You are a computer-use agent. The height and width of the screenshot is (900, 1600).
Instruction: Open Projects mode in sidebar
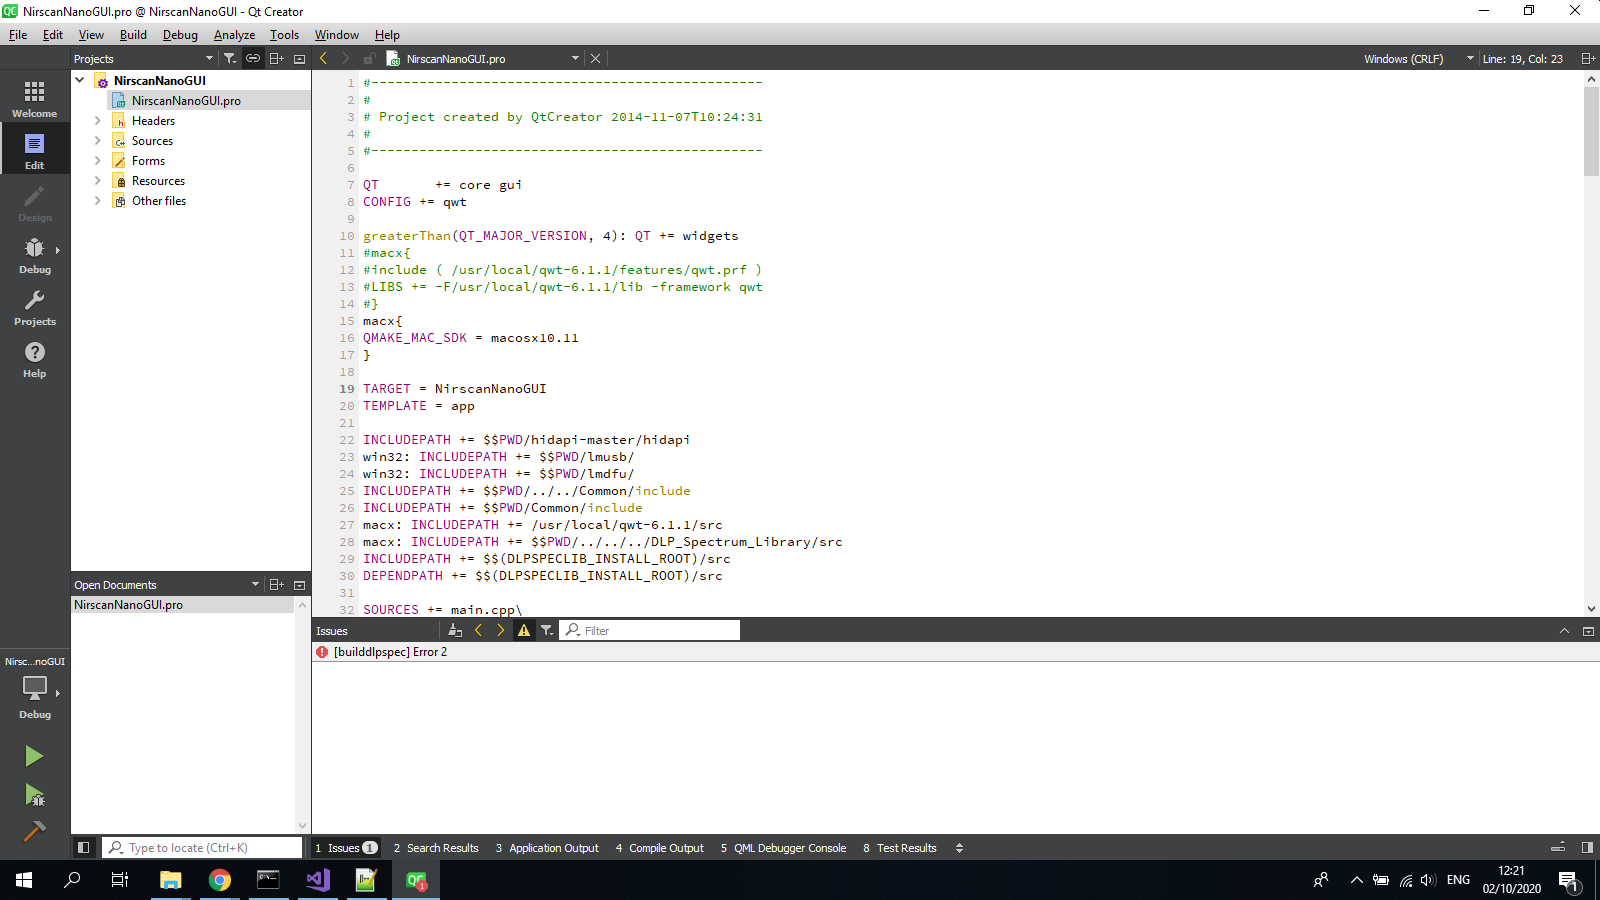pos(35,306)
